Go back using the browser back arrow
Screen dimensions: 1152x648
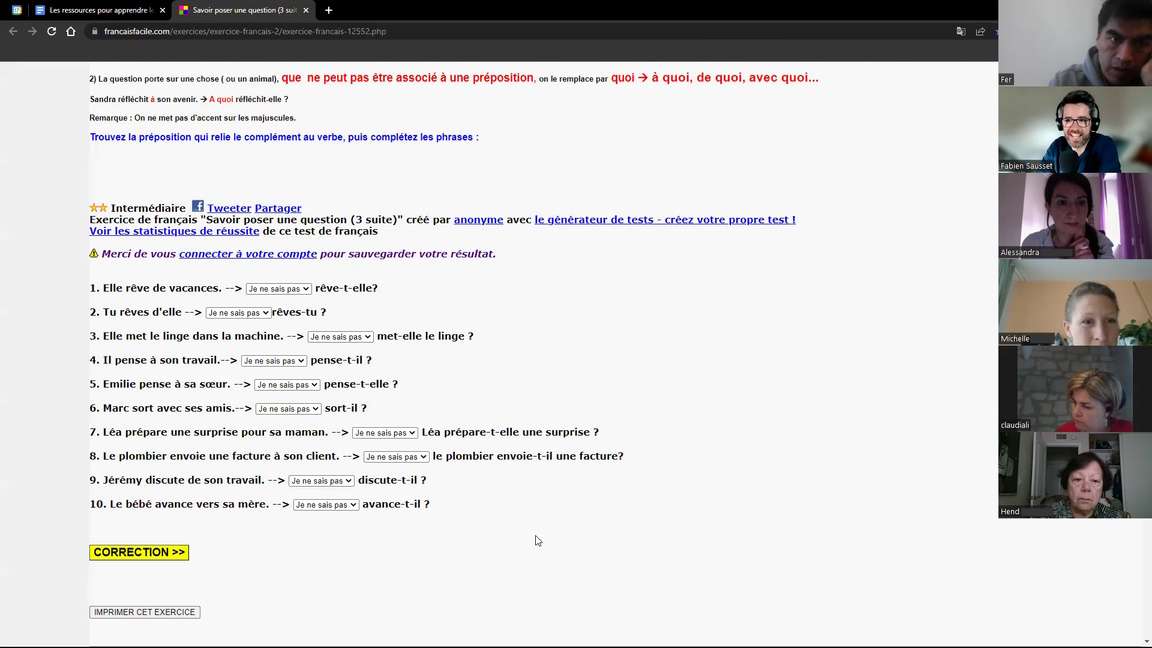coord(13,32)
